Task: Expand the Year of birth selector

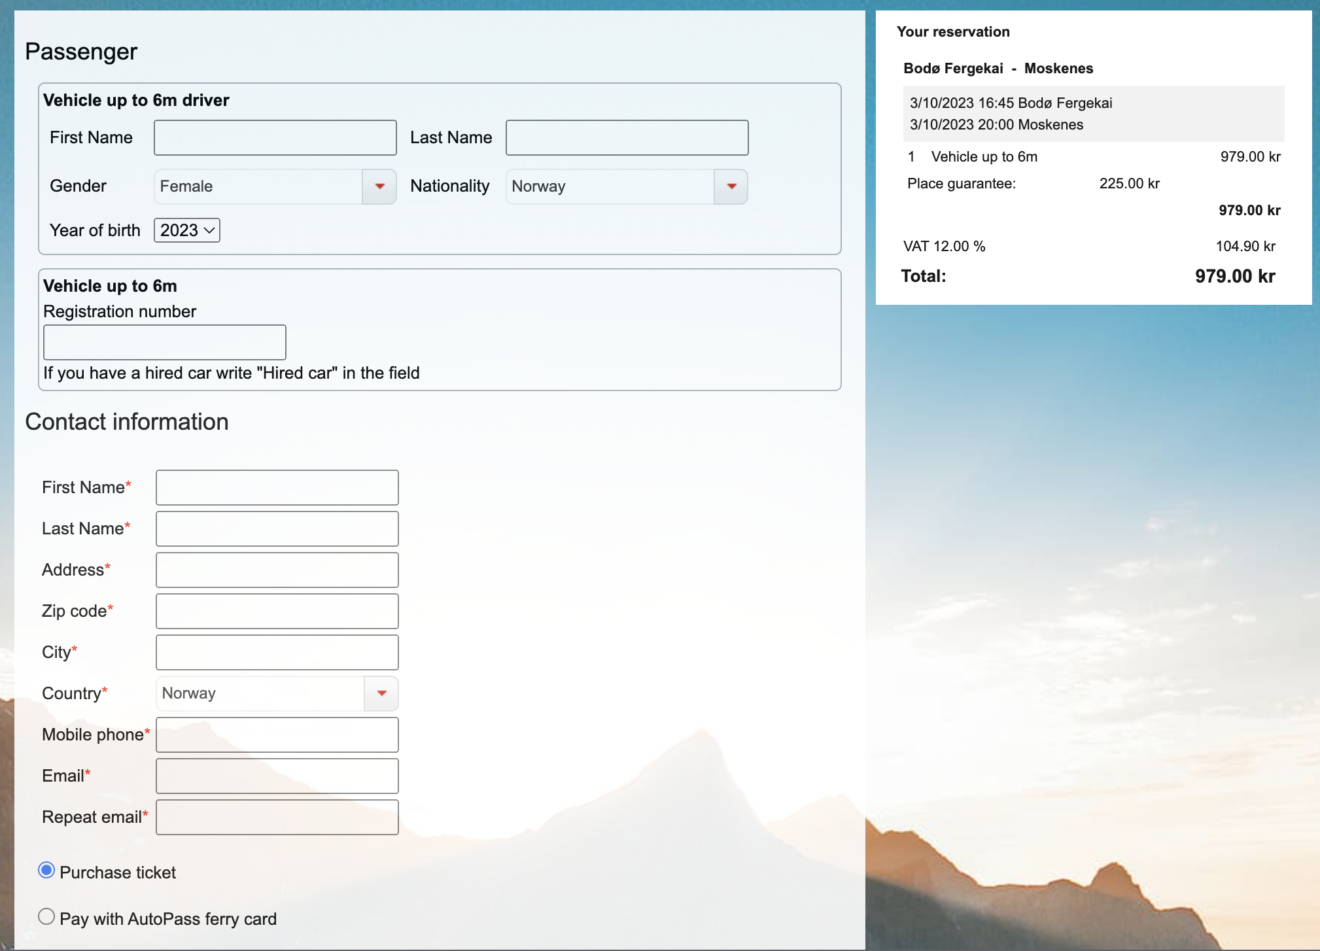Action: coord(187,231)
